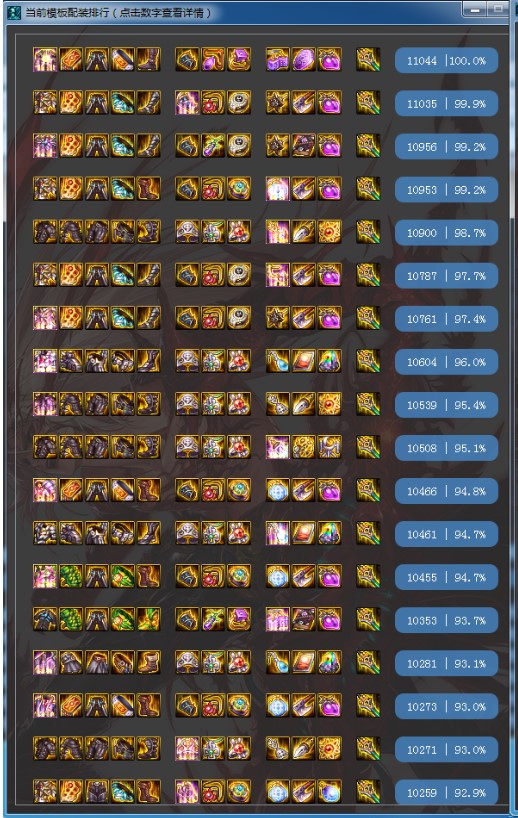Viewport: 518px width, 818px height.
Task: Open the 10353 | 93.7% result
Action: click(446, 620)
